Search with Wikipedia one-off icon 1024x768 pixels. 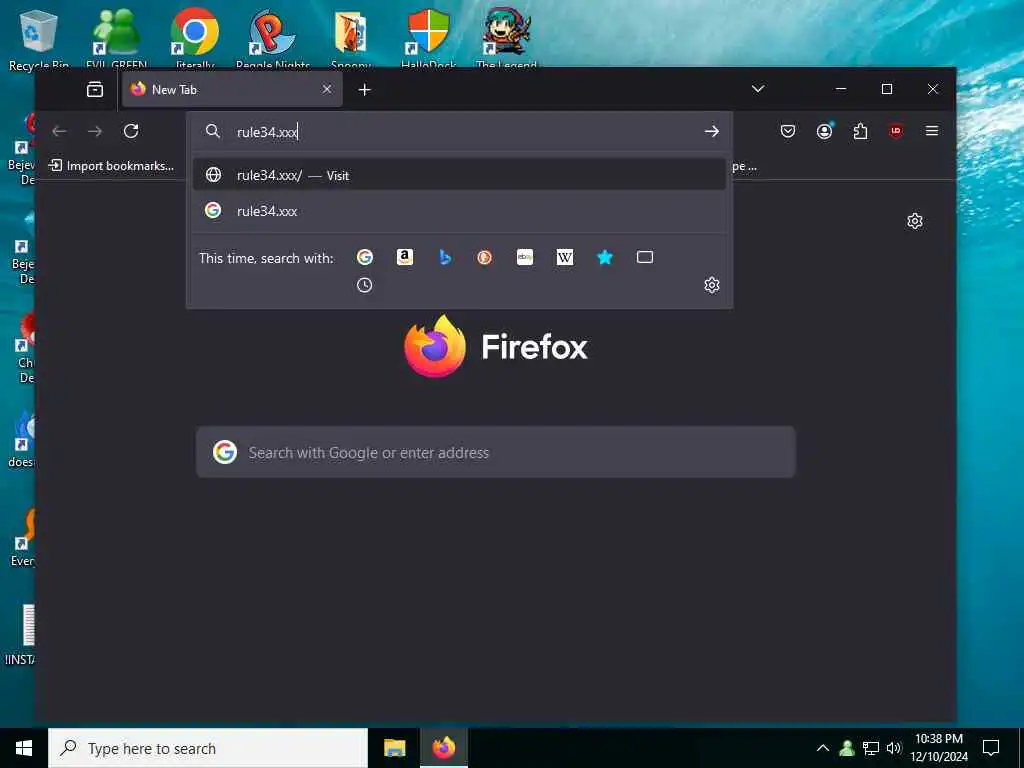tap(565, 257)
